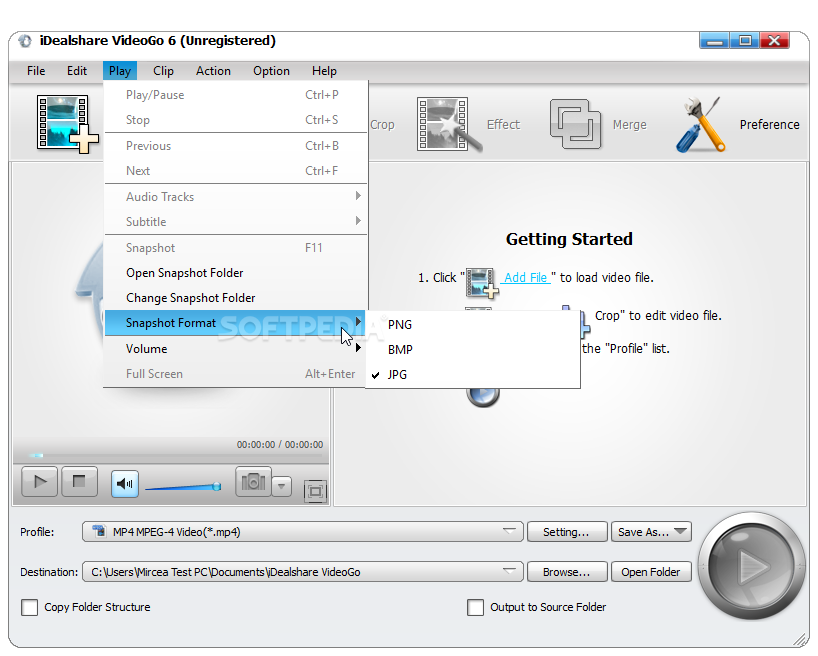Open the Help menu
The image size is (818, 656).
click(324, 71)
